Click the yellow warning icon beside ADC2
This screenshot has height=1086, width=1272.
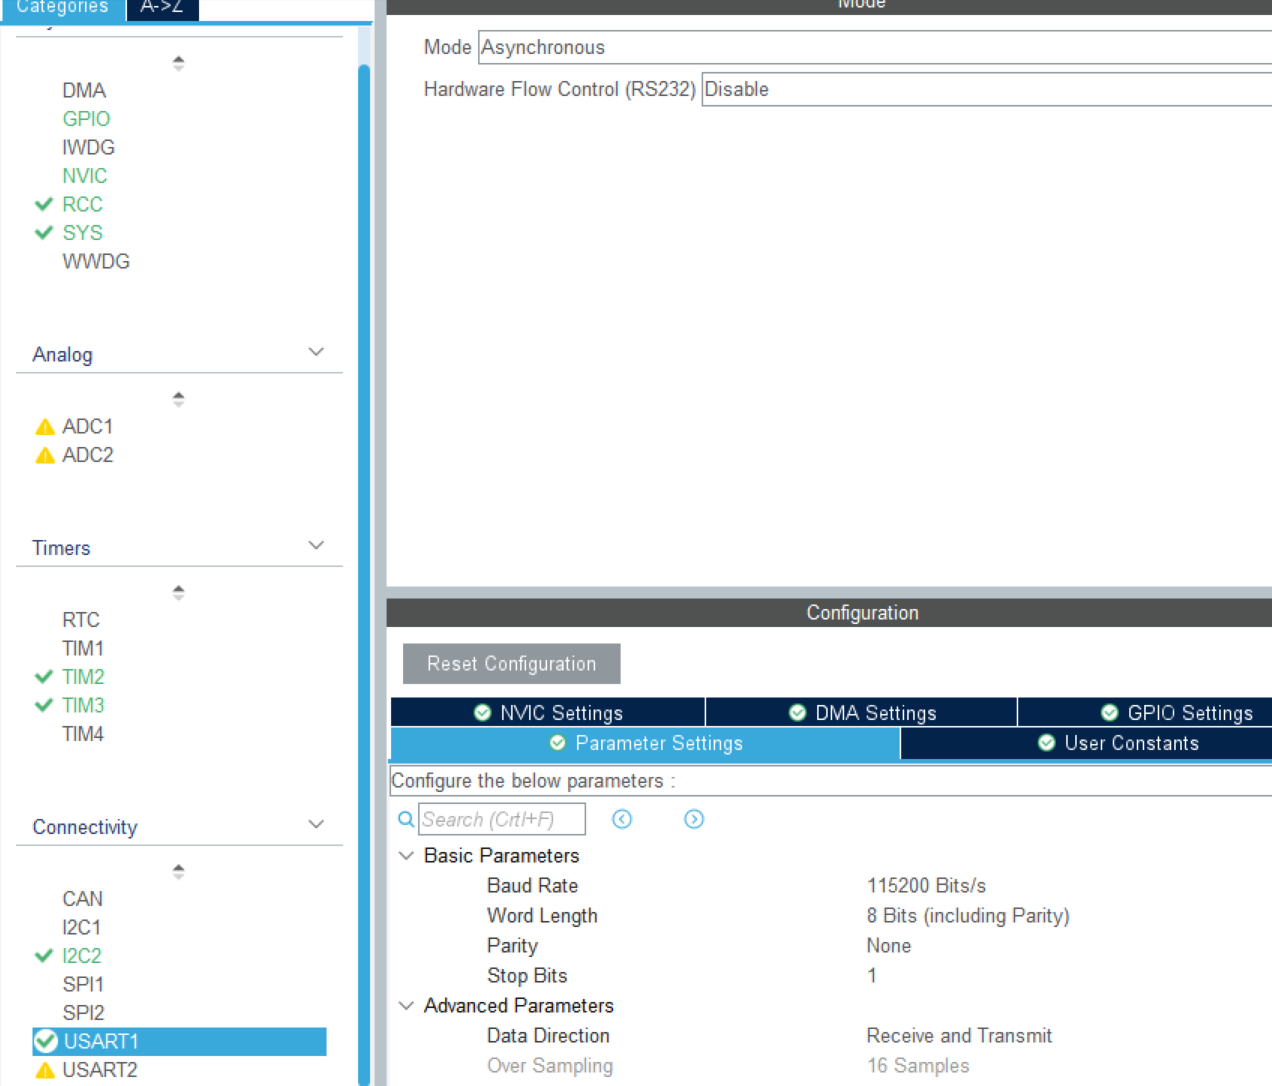tap(45, 456)
